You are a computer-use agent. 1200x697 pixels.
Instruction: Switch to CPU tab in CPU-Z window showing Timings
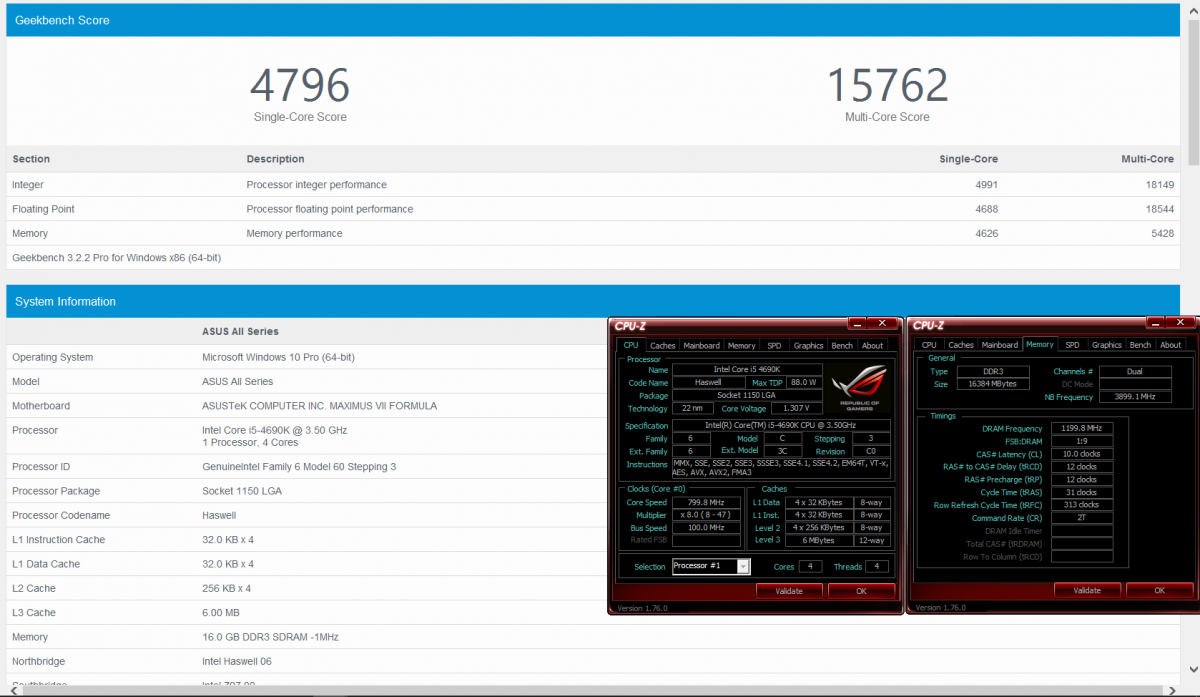coord(929,345)
